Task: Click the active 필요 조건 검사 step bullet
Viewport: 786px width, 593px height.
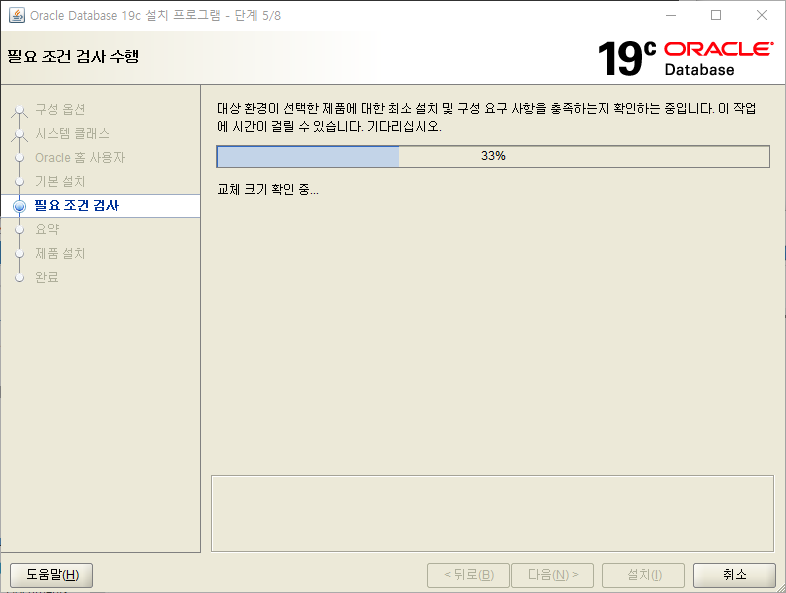Action: pos(20,206)
